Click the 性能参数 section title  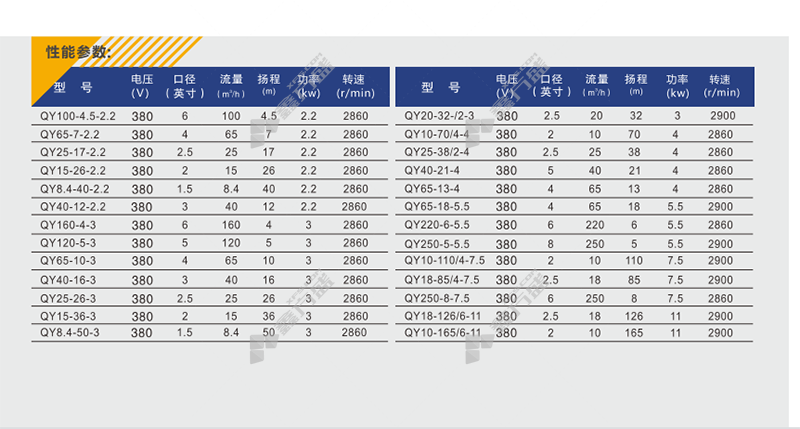pyautogui.click(x=77, y=52)
